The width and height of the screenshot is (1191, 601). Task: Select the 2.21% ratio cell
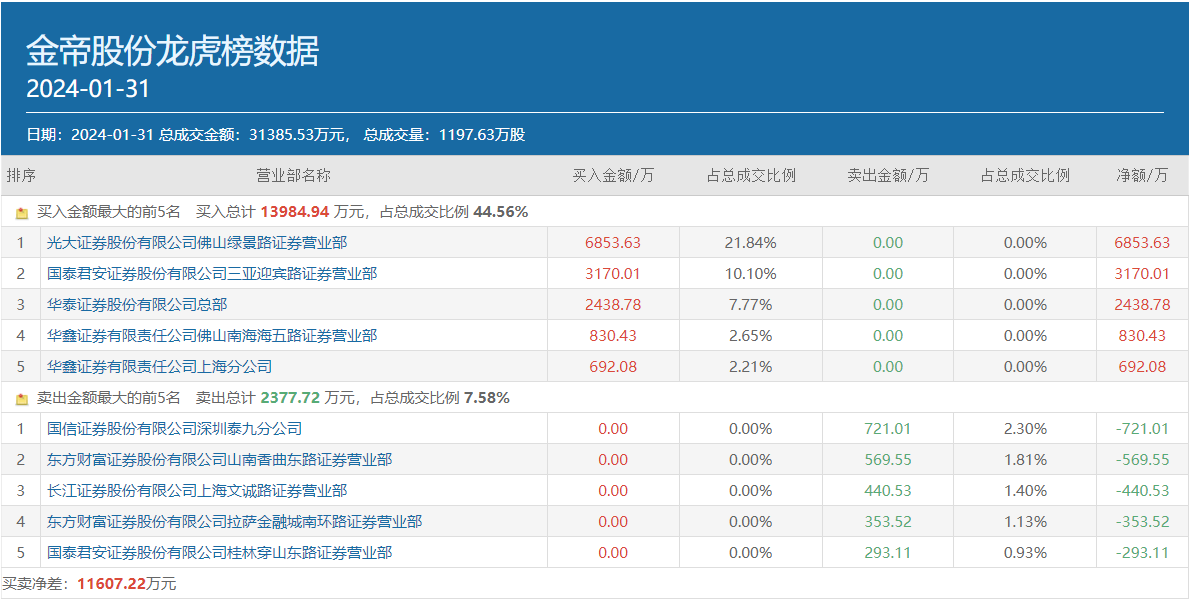point(750,367)
